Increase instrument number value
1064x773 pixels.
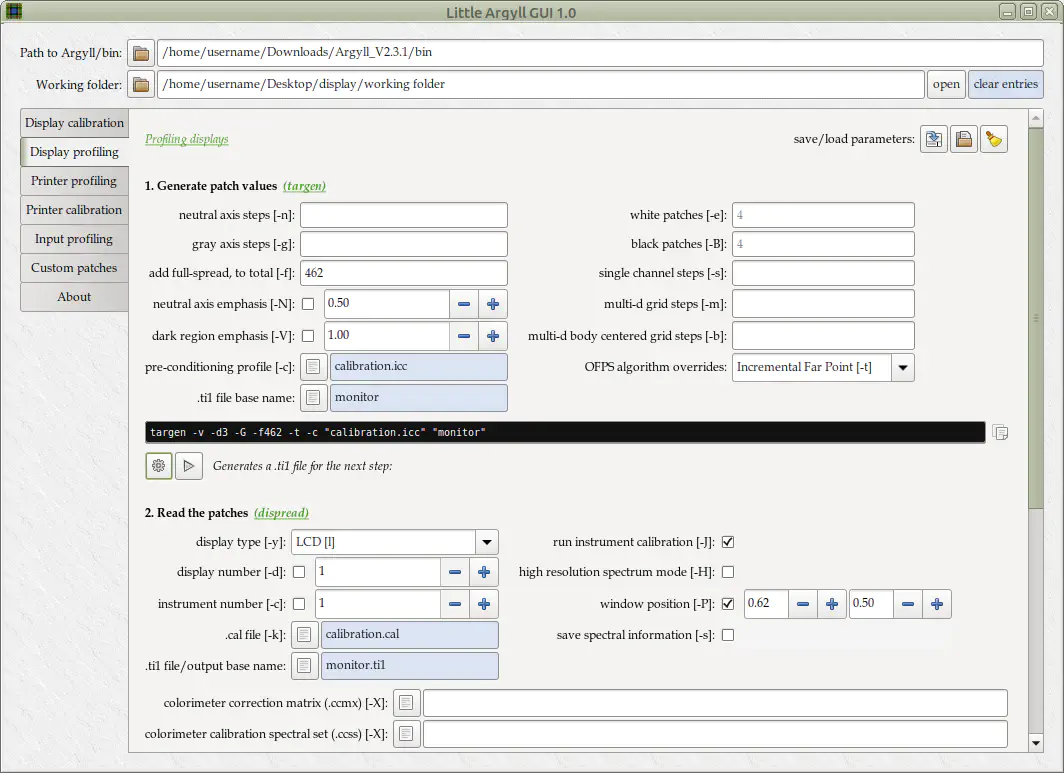484,604
